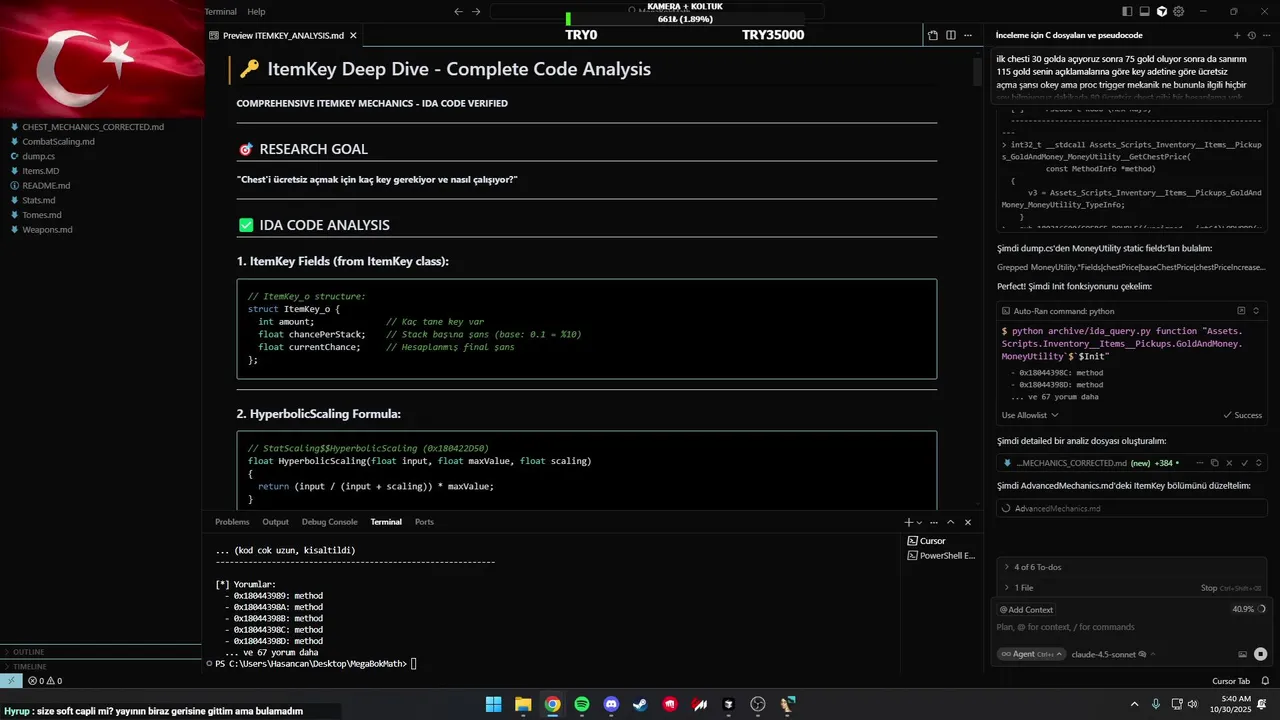The image size is (1280, 720).
Task: Open the new terminal profile dropdown arrow
Action: (919, 522)
